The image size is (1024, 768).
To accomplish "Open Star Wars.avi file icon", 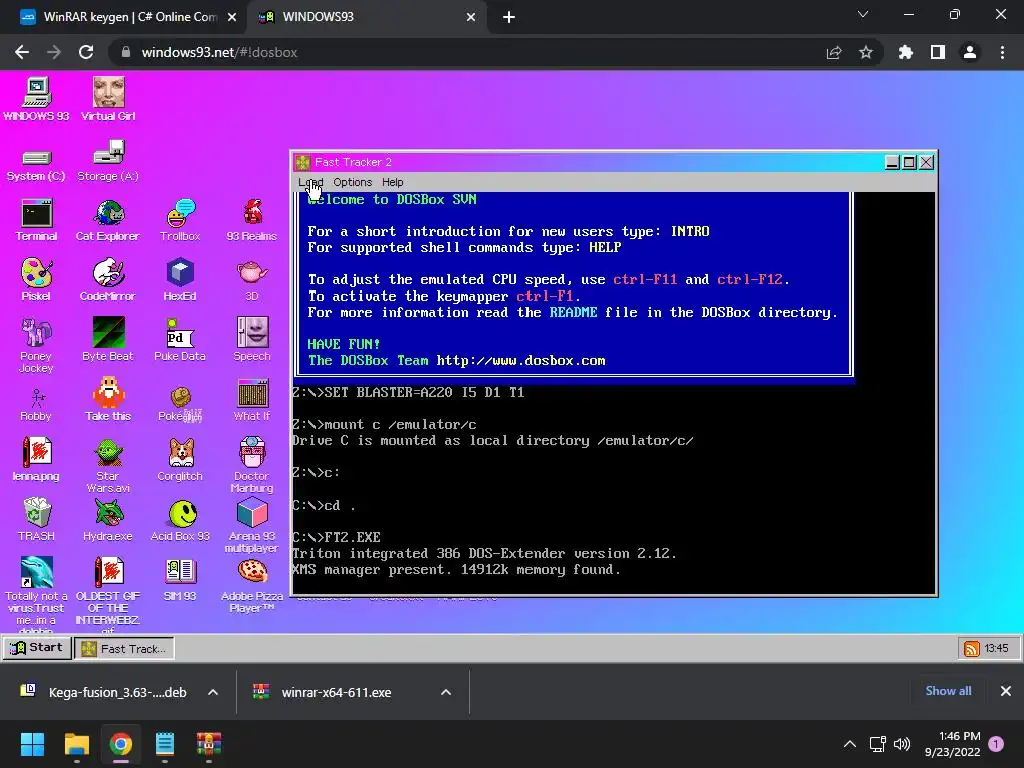I will [108, 466].
